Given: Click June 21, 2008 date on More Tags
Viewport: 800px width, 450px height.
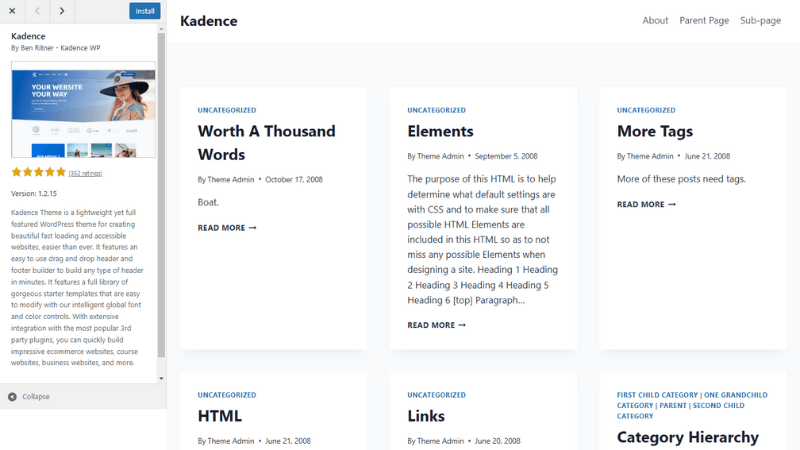Looking at the screenshot, I should (x=707, y=156).
